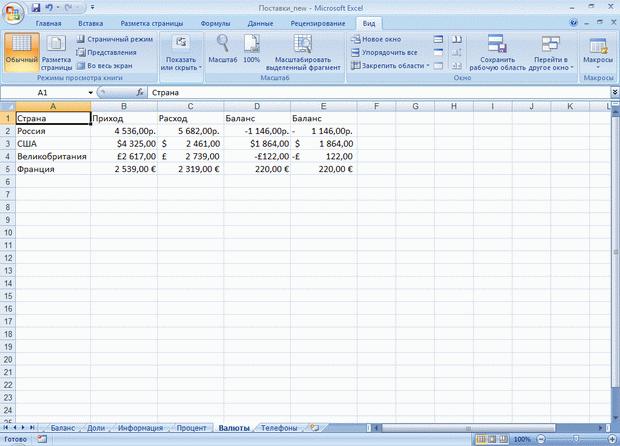Click Упорядочить все arrange windows
The width and height of the screenshot is (620, 446).
[x=384, y=52]
